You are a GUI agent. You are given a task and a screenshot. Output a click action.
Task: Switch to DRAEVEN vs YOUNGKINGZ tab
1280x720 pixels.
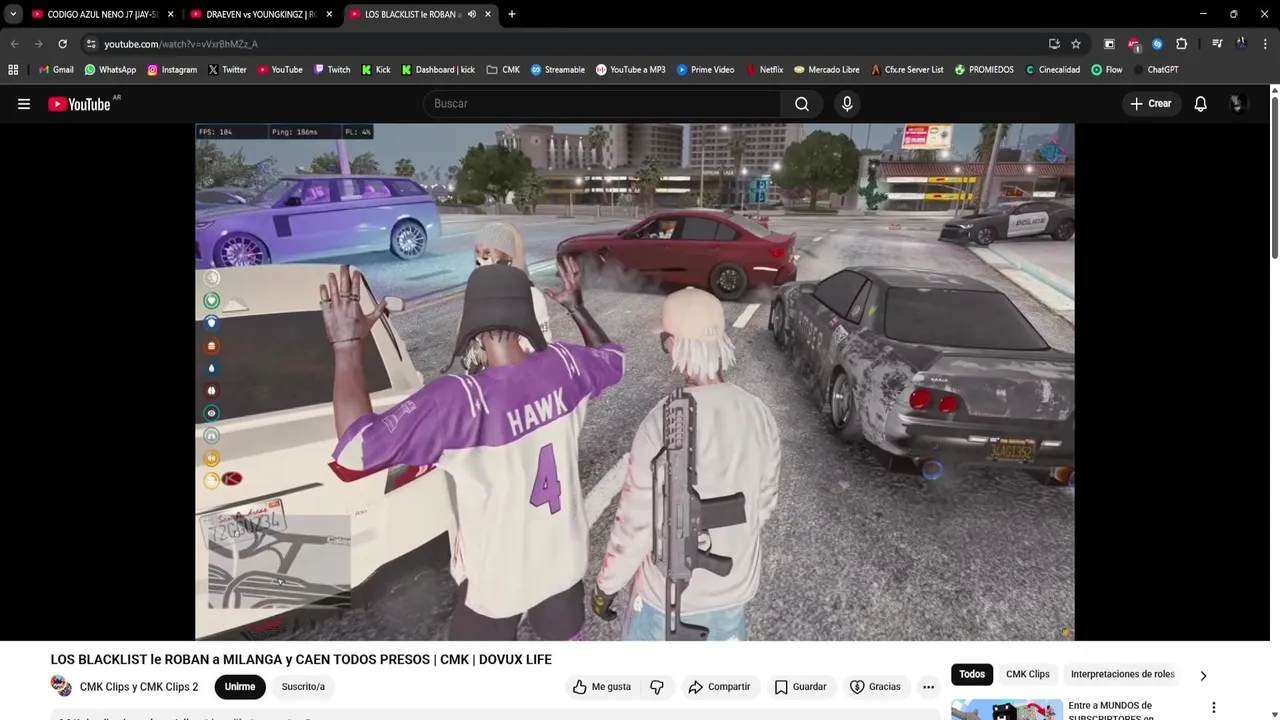pyautogui.click(x=261, y=14)
